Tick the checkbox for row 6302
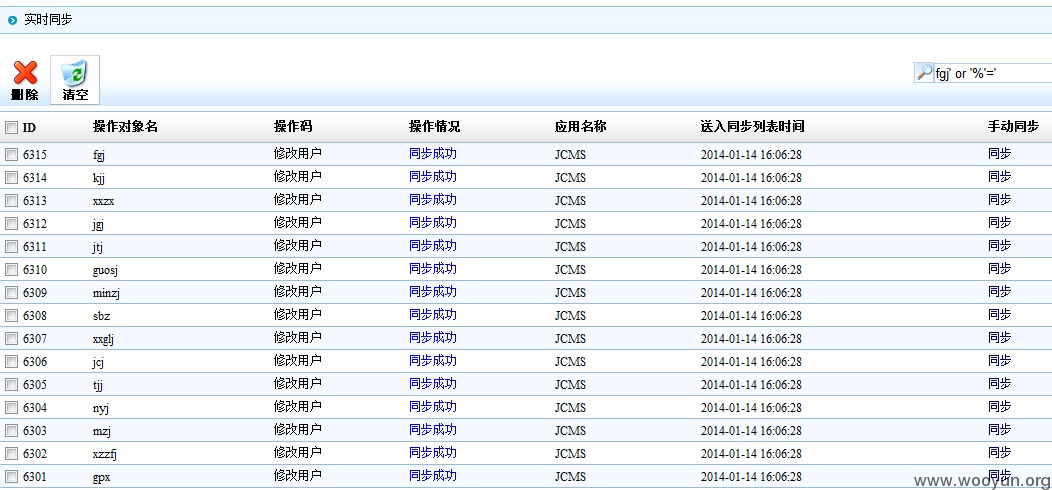This screenshot has width=1052, height=490. [11, 454]
